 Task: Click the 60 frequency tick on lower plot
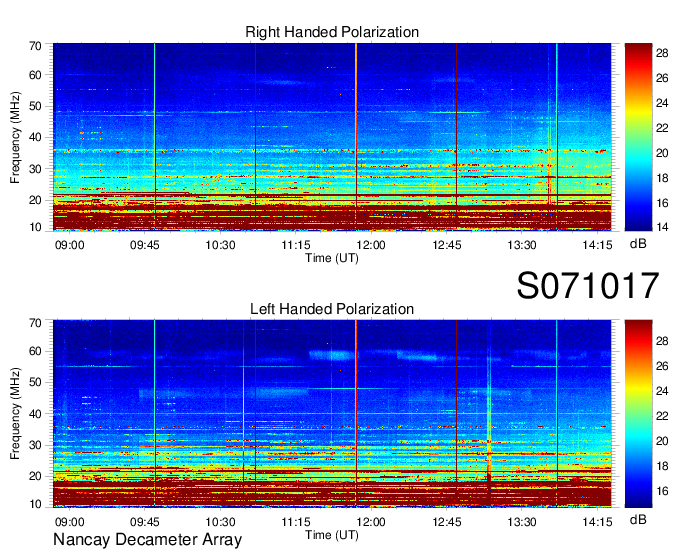coord(35,351)
